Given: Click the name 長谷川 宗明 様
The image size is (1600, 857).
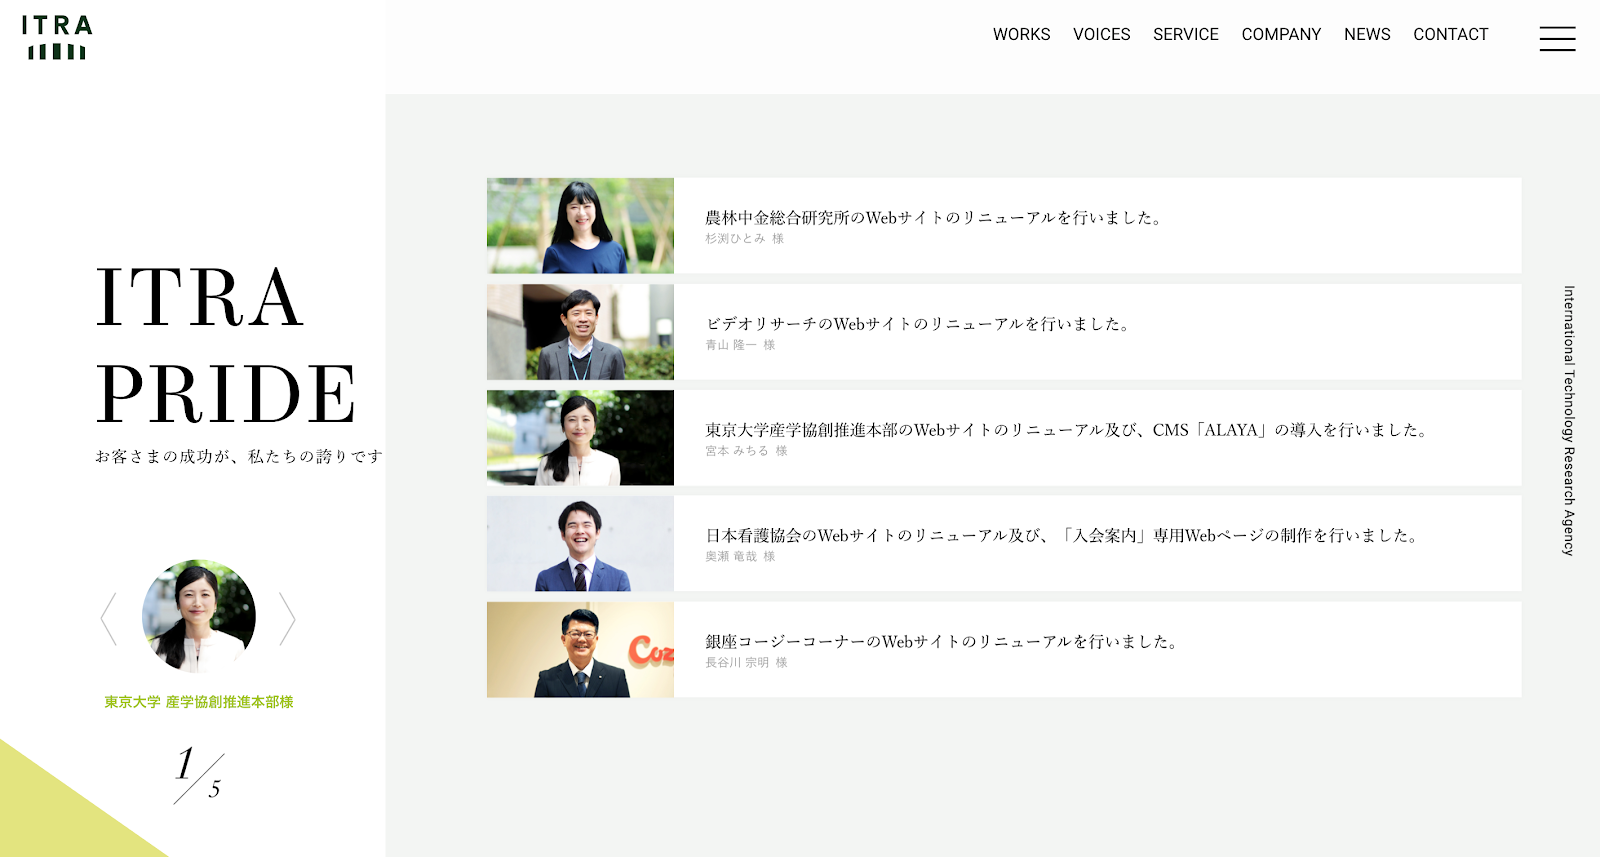Looking at the screenshot, I should pyautogui.click(x=746, y=663).
